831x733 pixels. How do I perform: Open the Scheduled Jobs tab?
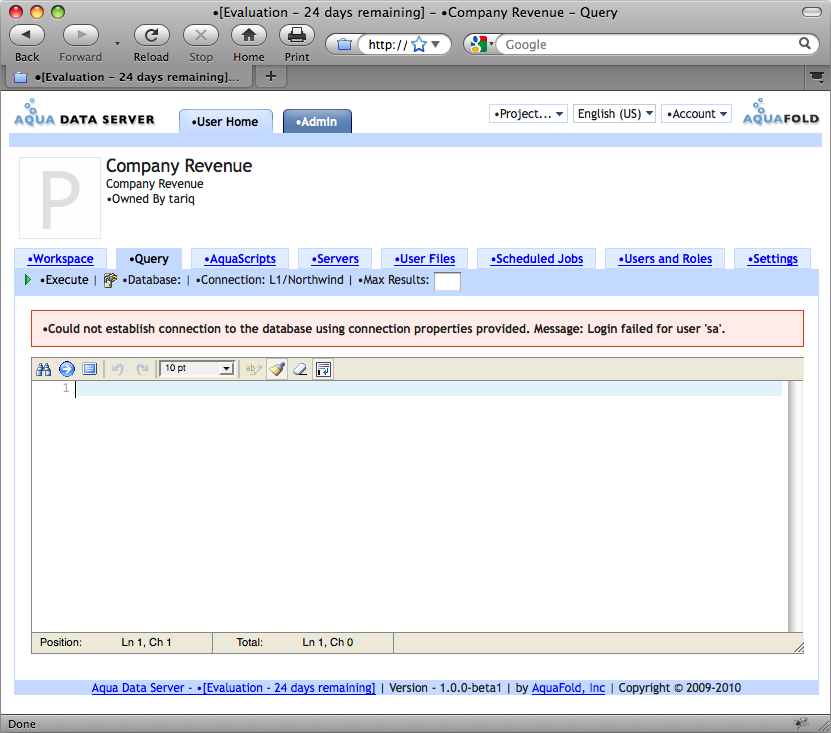coord(536,259)
